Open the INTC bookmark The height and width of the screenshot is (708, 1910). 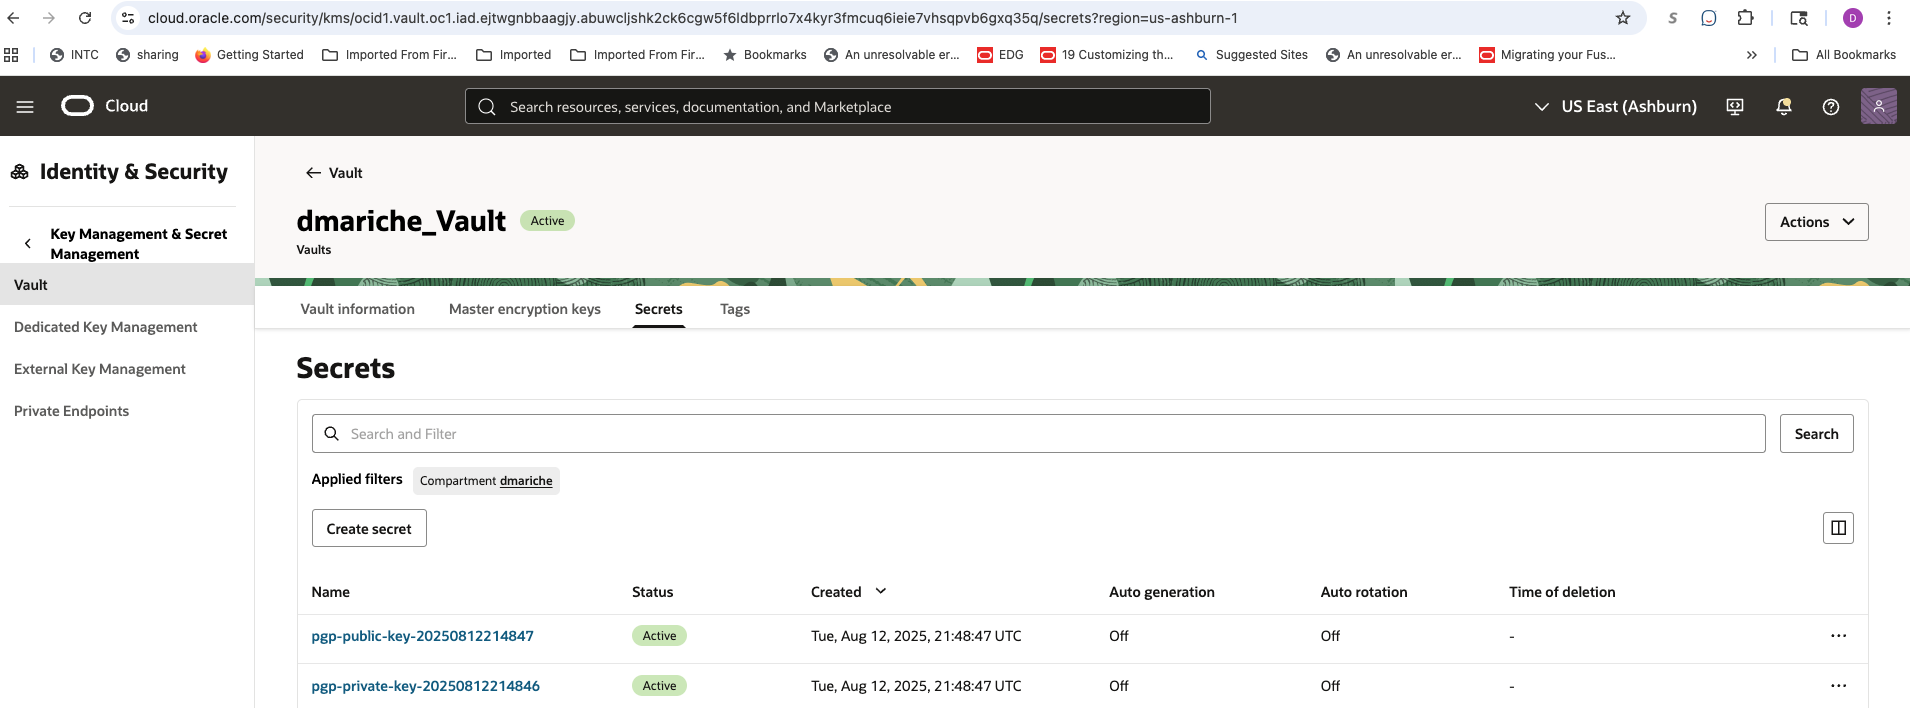(x=74, y=55)
